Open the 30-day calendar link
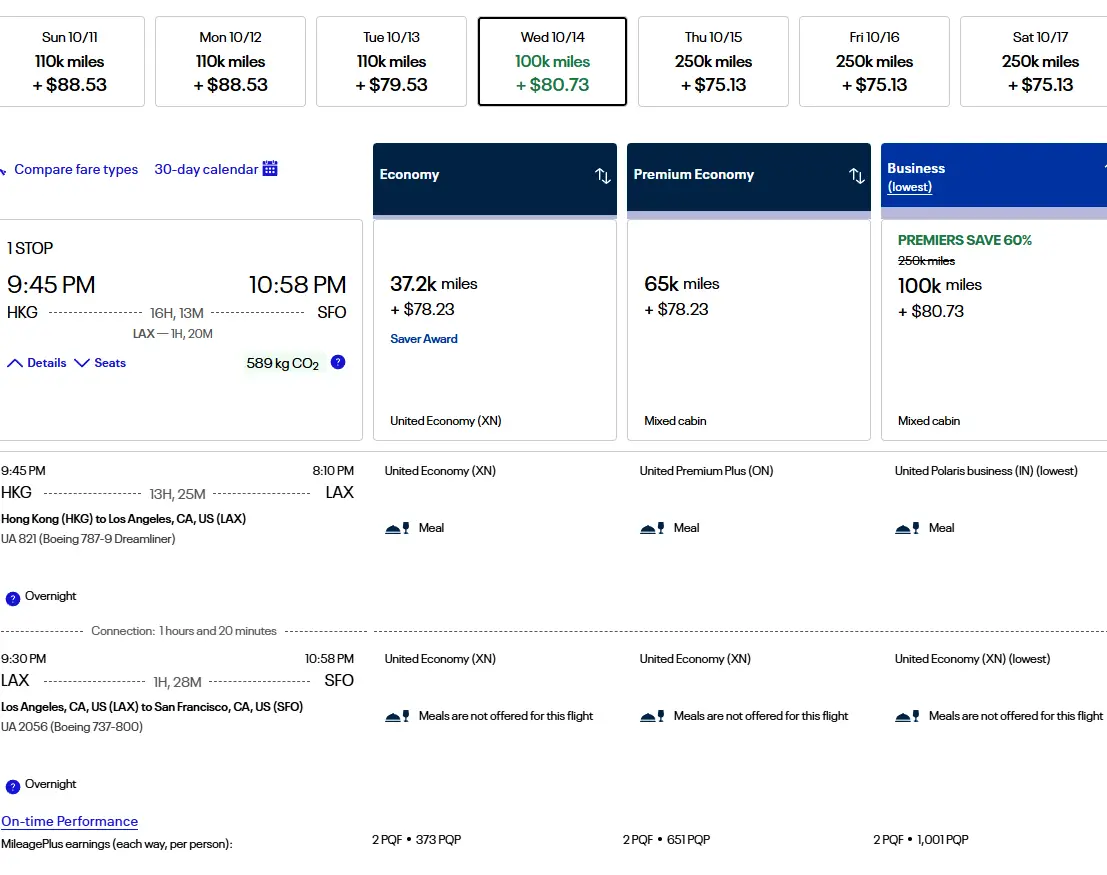Screen dimensions: 1107x875 pyautogui.click(x=206, y=169)
